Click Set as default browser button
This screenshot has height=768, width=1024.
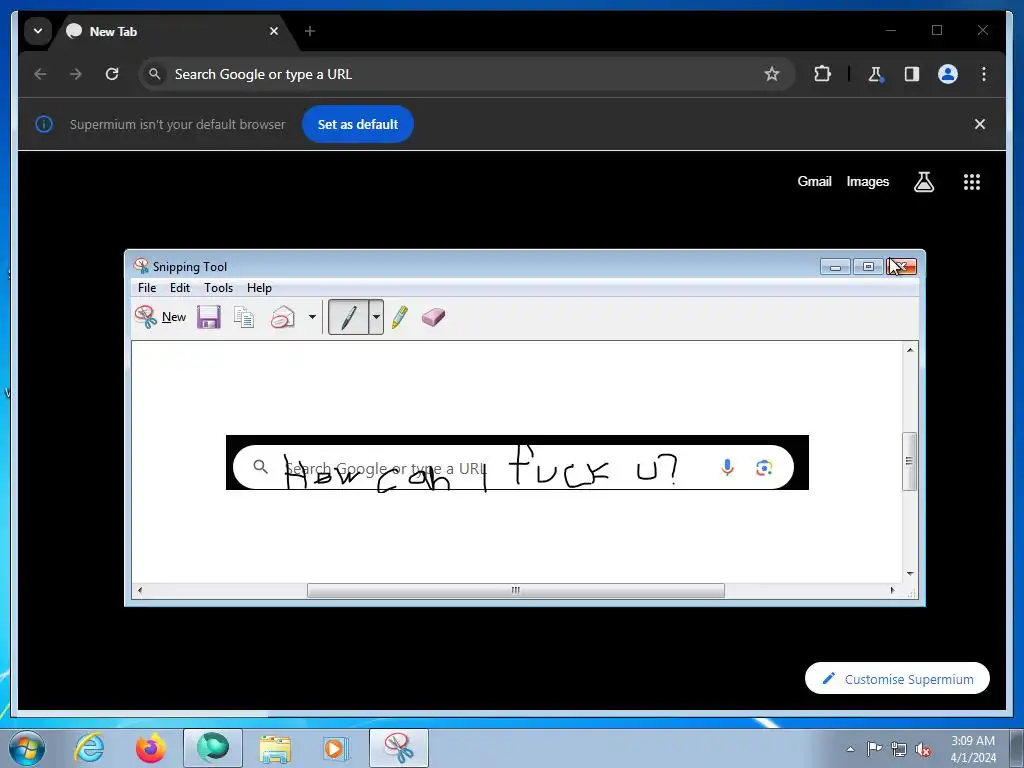[358, 124]
